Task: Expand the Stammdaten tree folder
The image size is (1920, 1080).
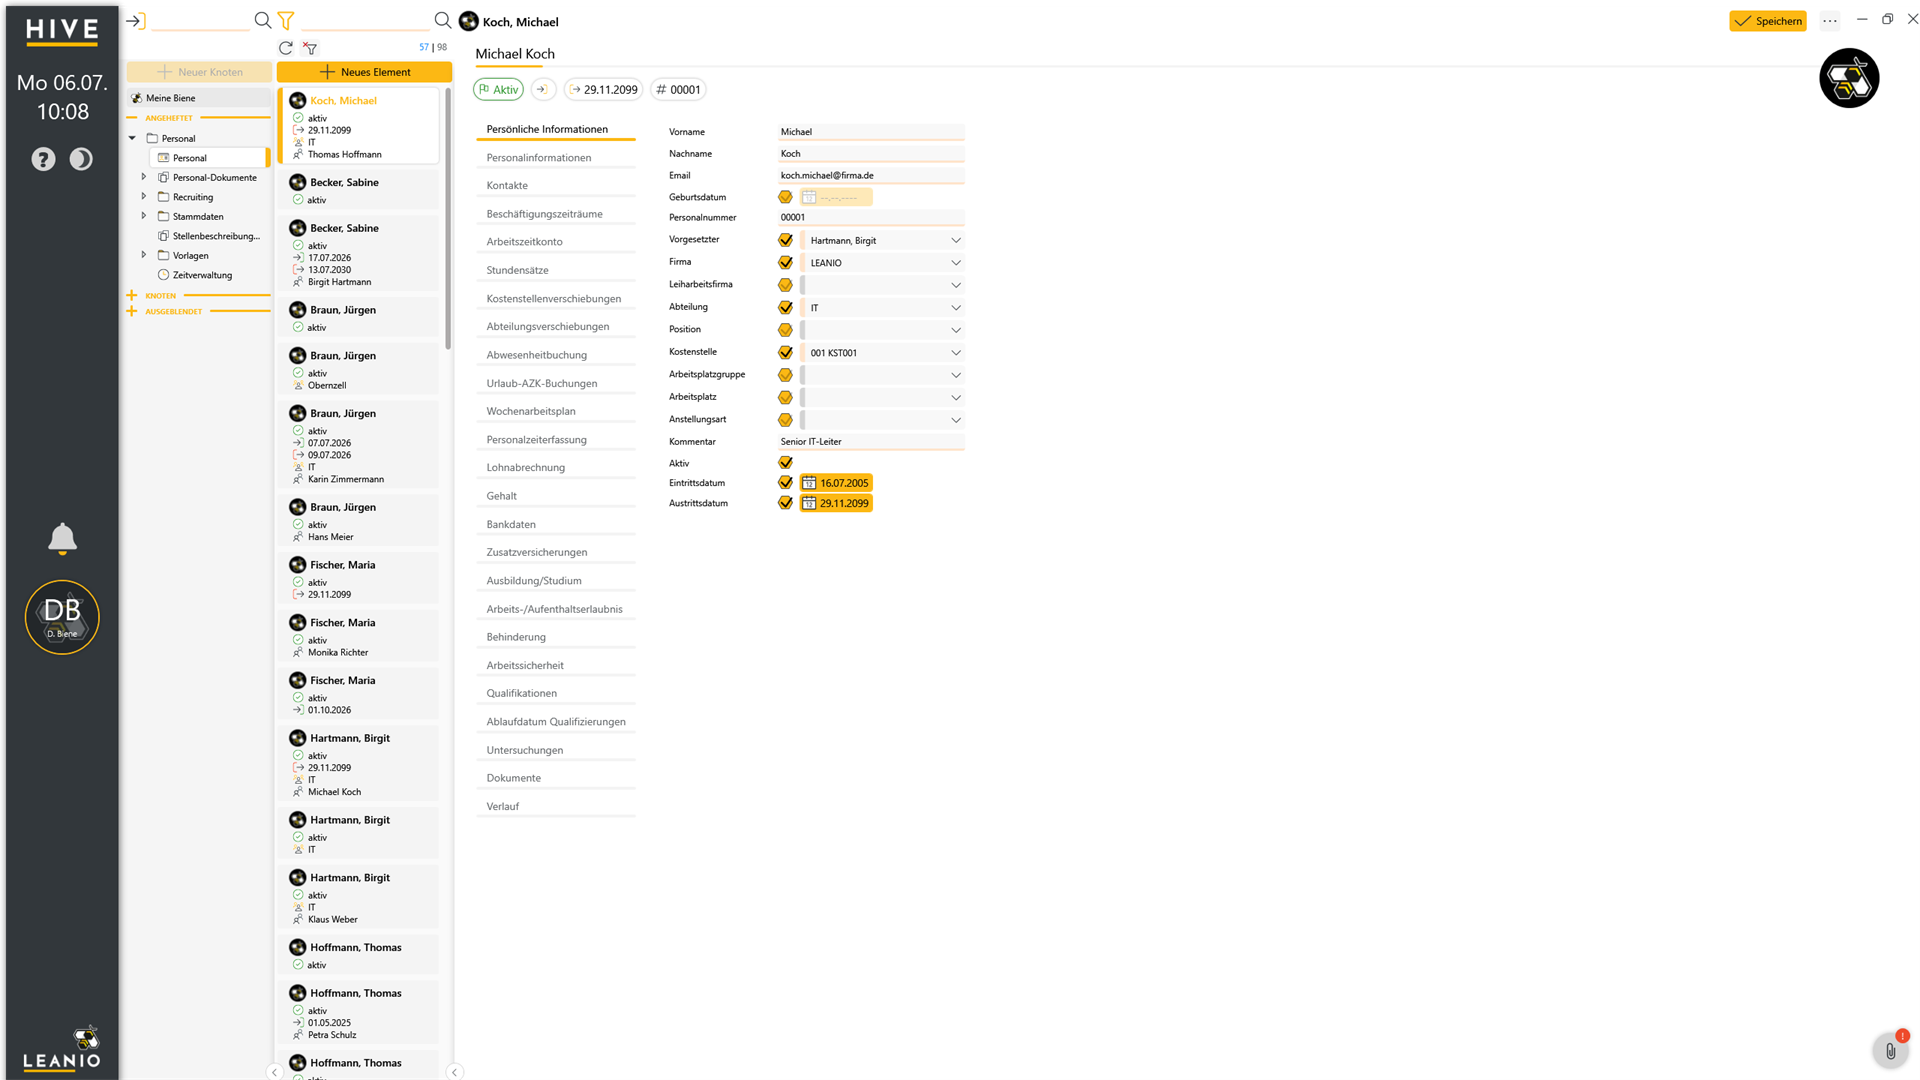Action: (144, 216)
